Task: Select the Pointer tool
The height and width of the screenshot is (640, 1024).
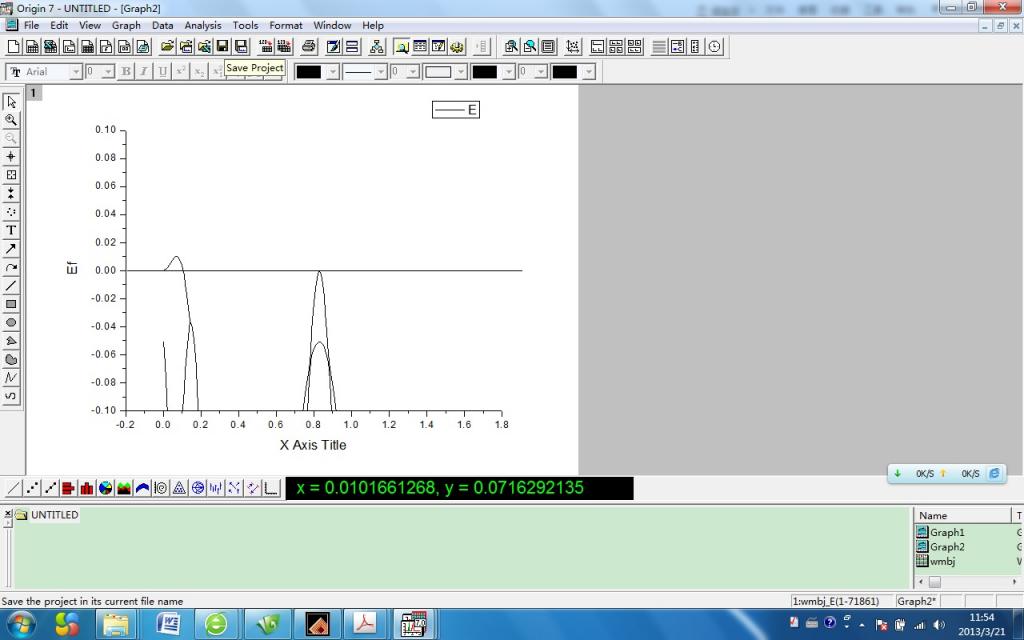Action: 11,102
